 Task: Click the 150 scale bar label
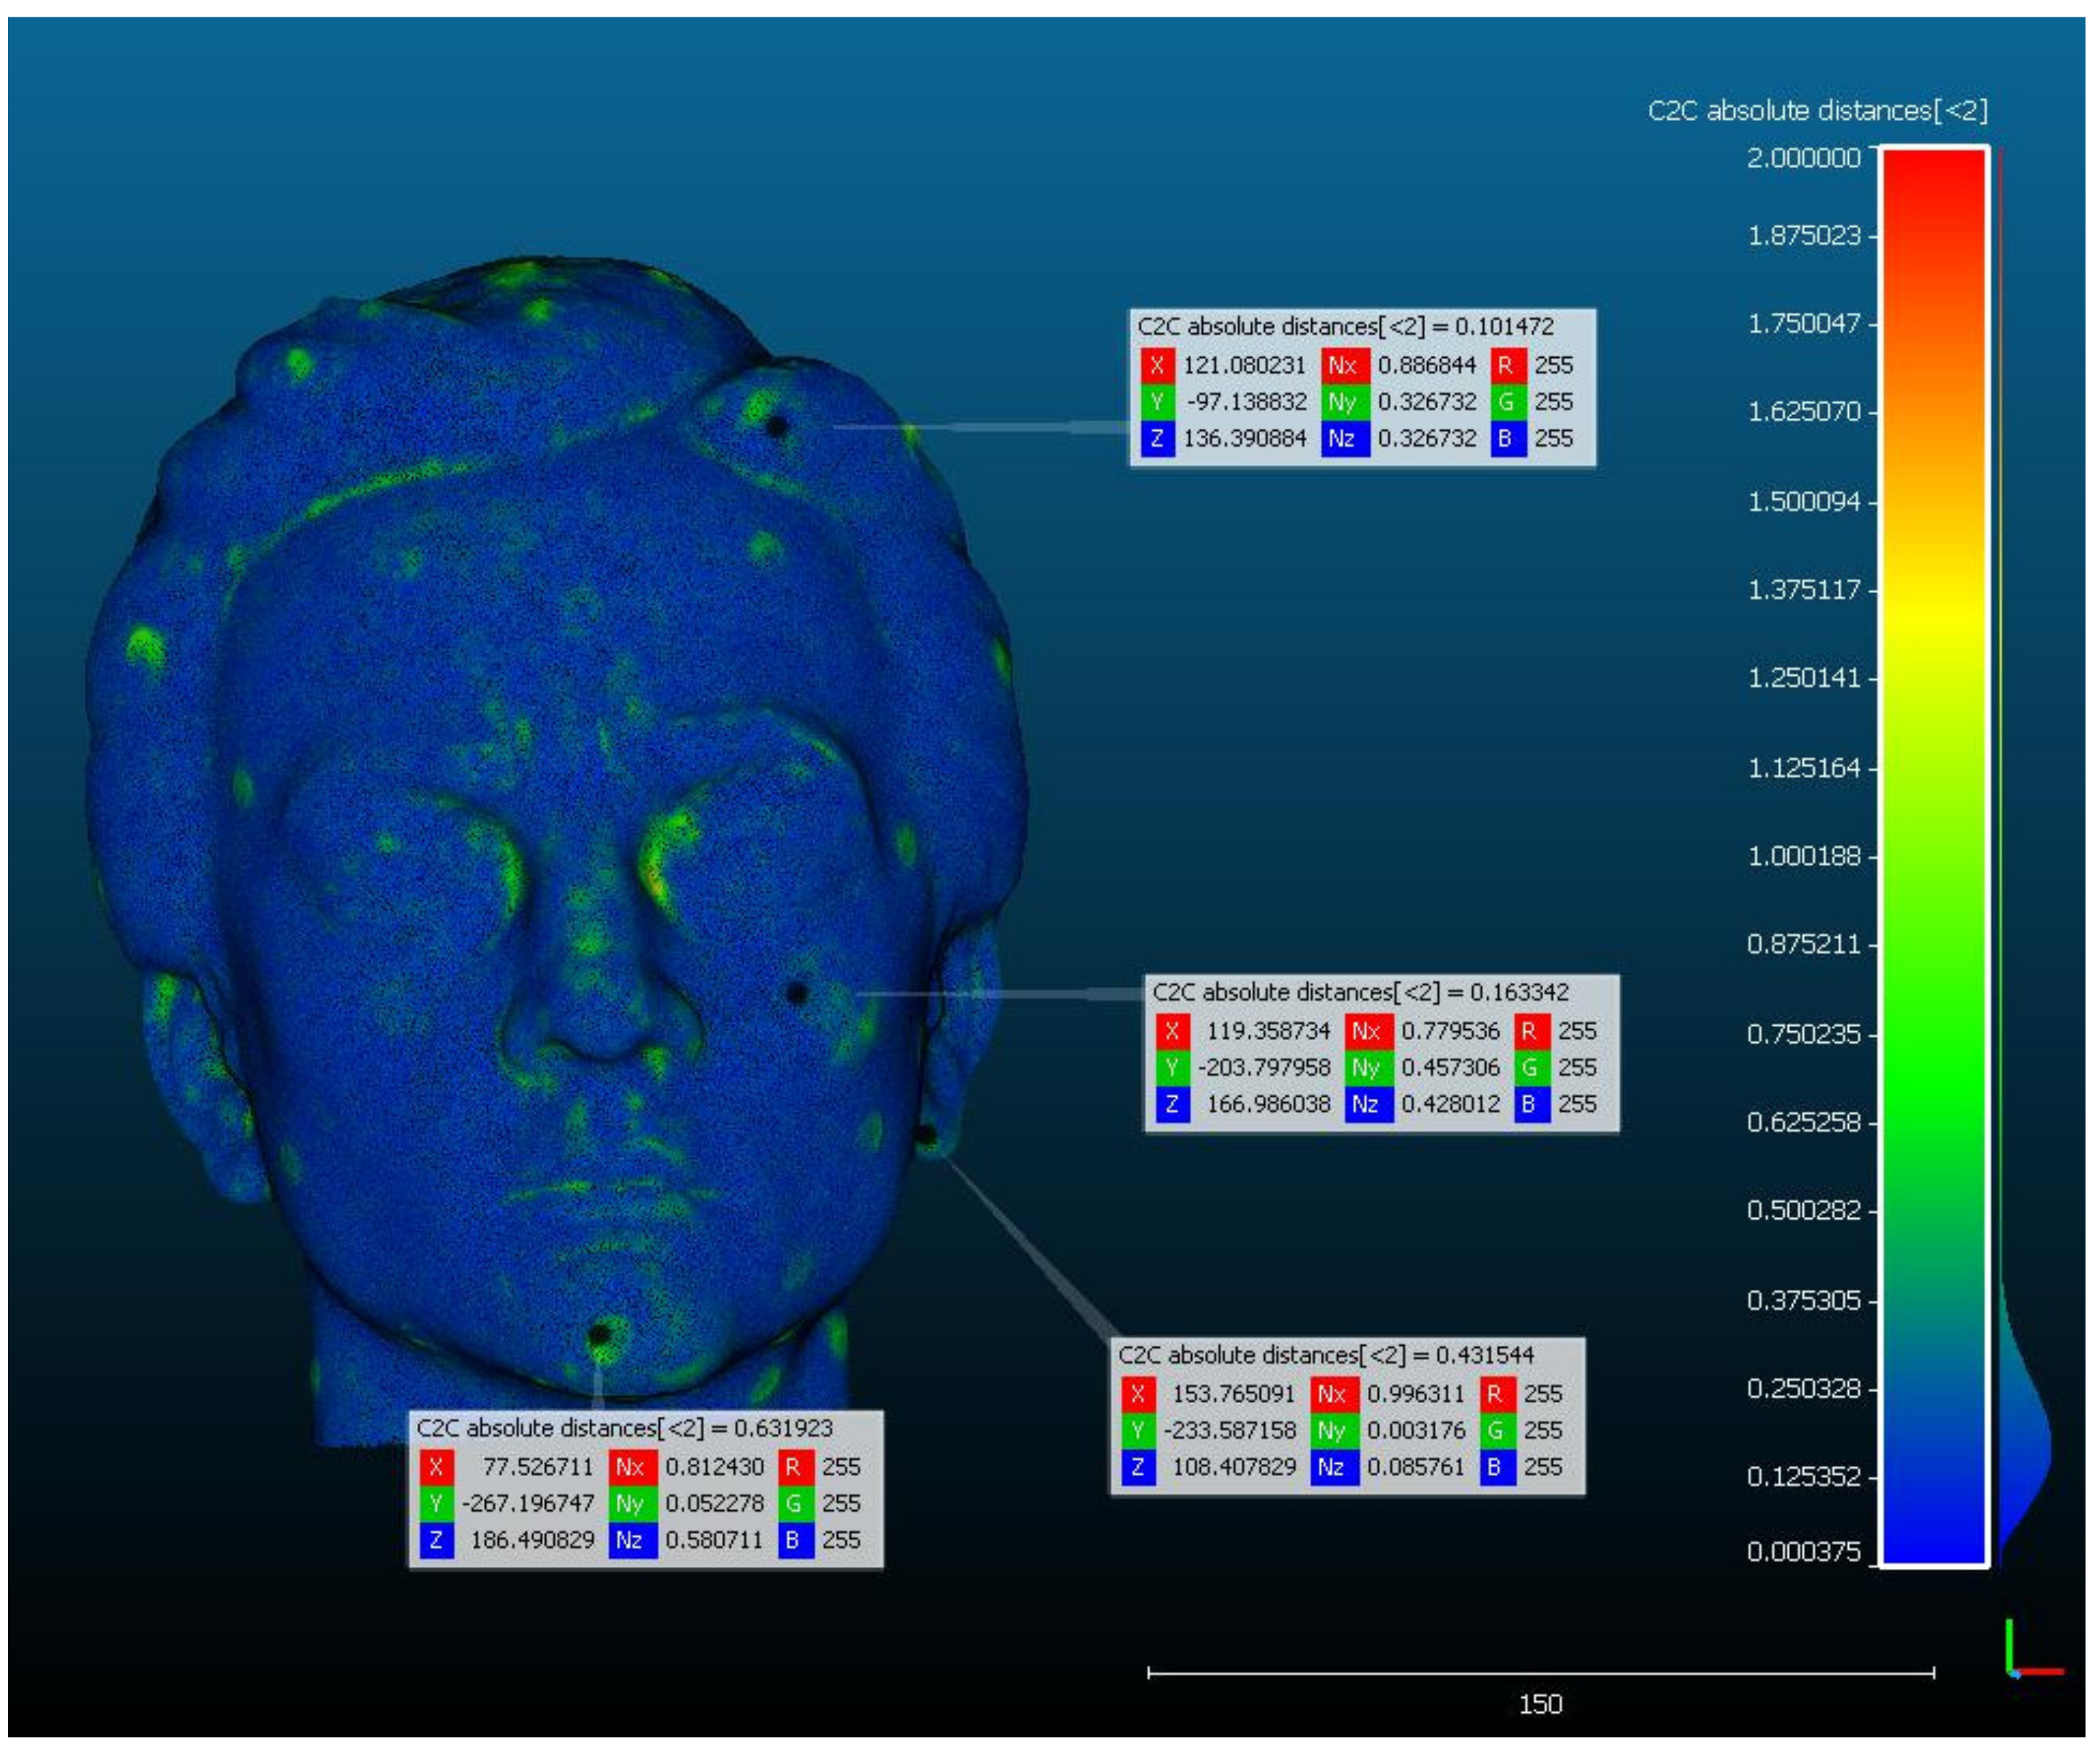(x=1540, y=1703)
